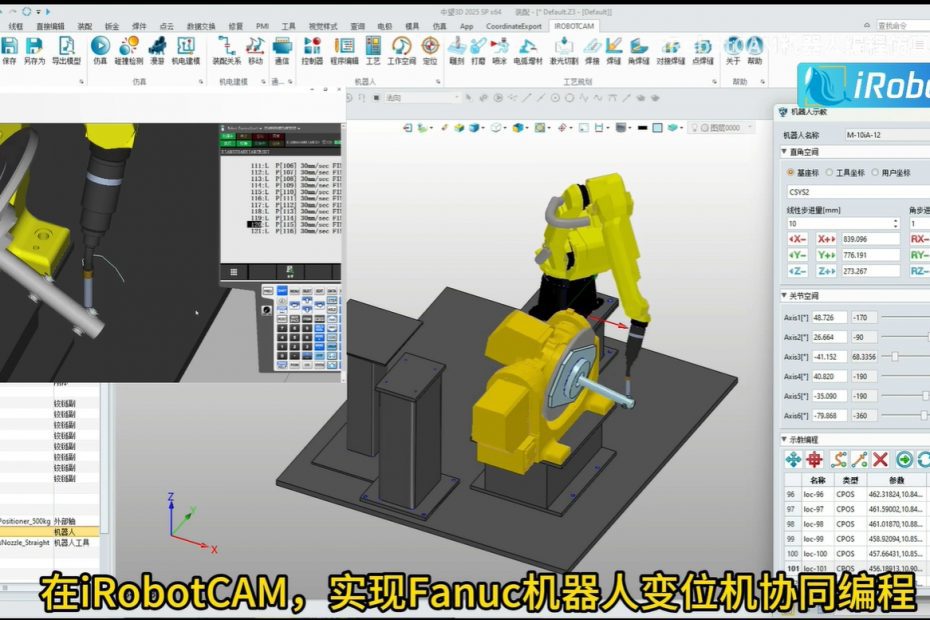Click the green arrow move-to-point icon
This screenshot has height=620, width=930.
tap(904, 459)
